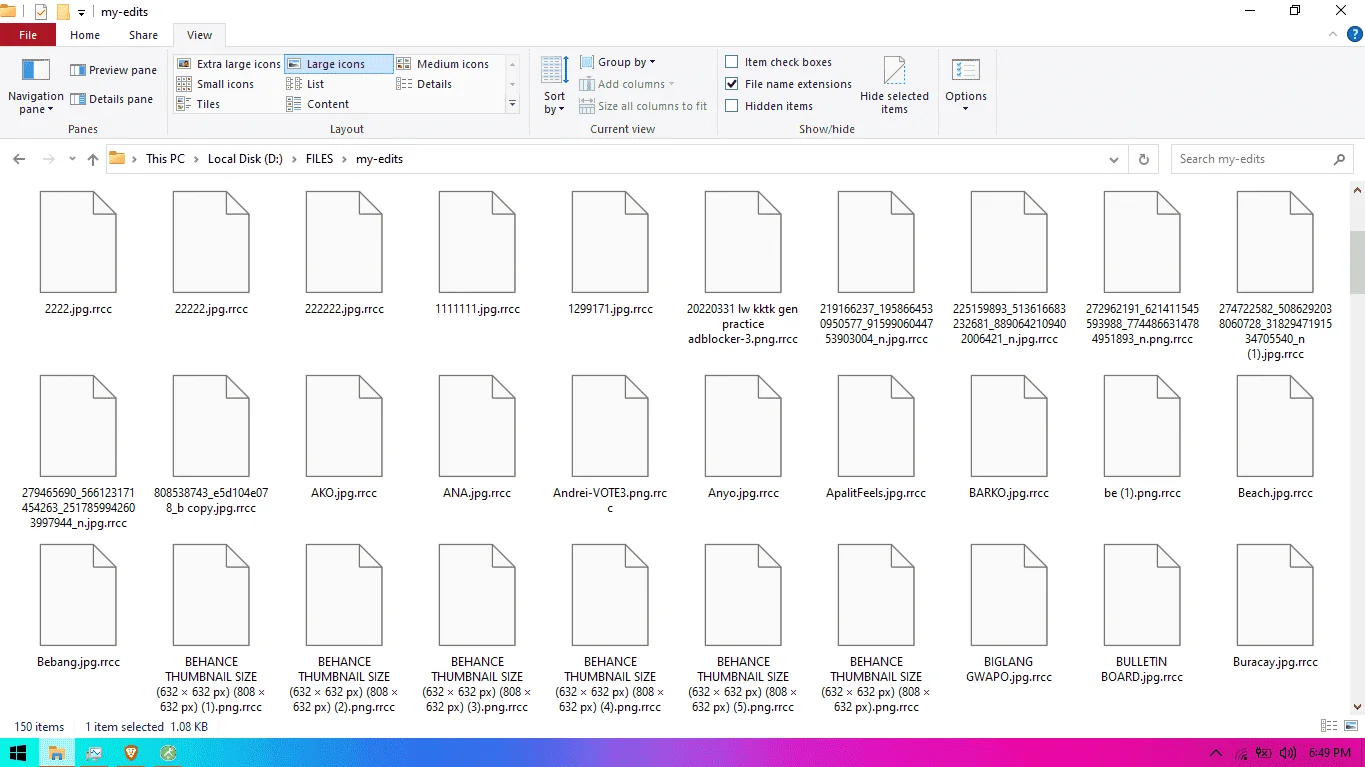
Task: Refresh the my-edits folder
Action: pyautogui.click(x=1144, y=159)
